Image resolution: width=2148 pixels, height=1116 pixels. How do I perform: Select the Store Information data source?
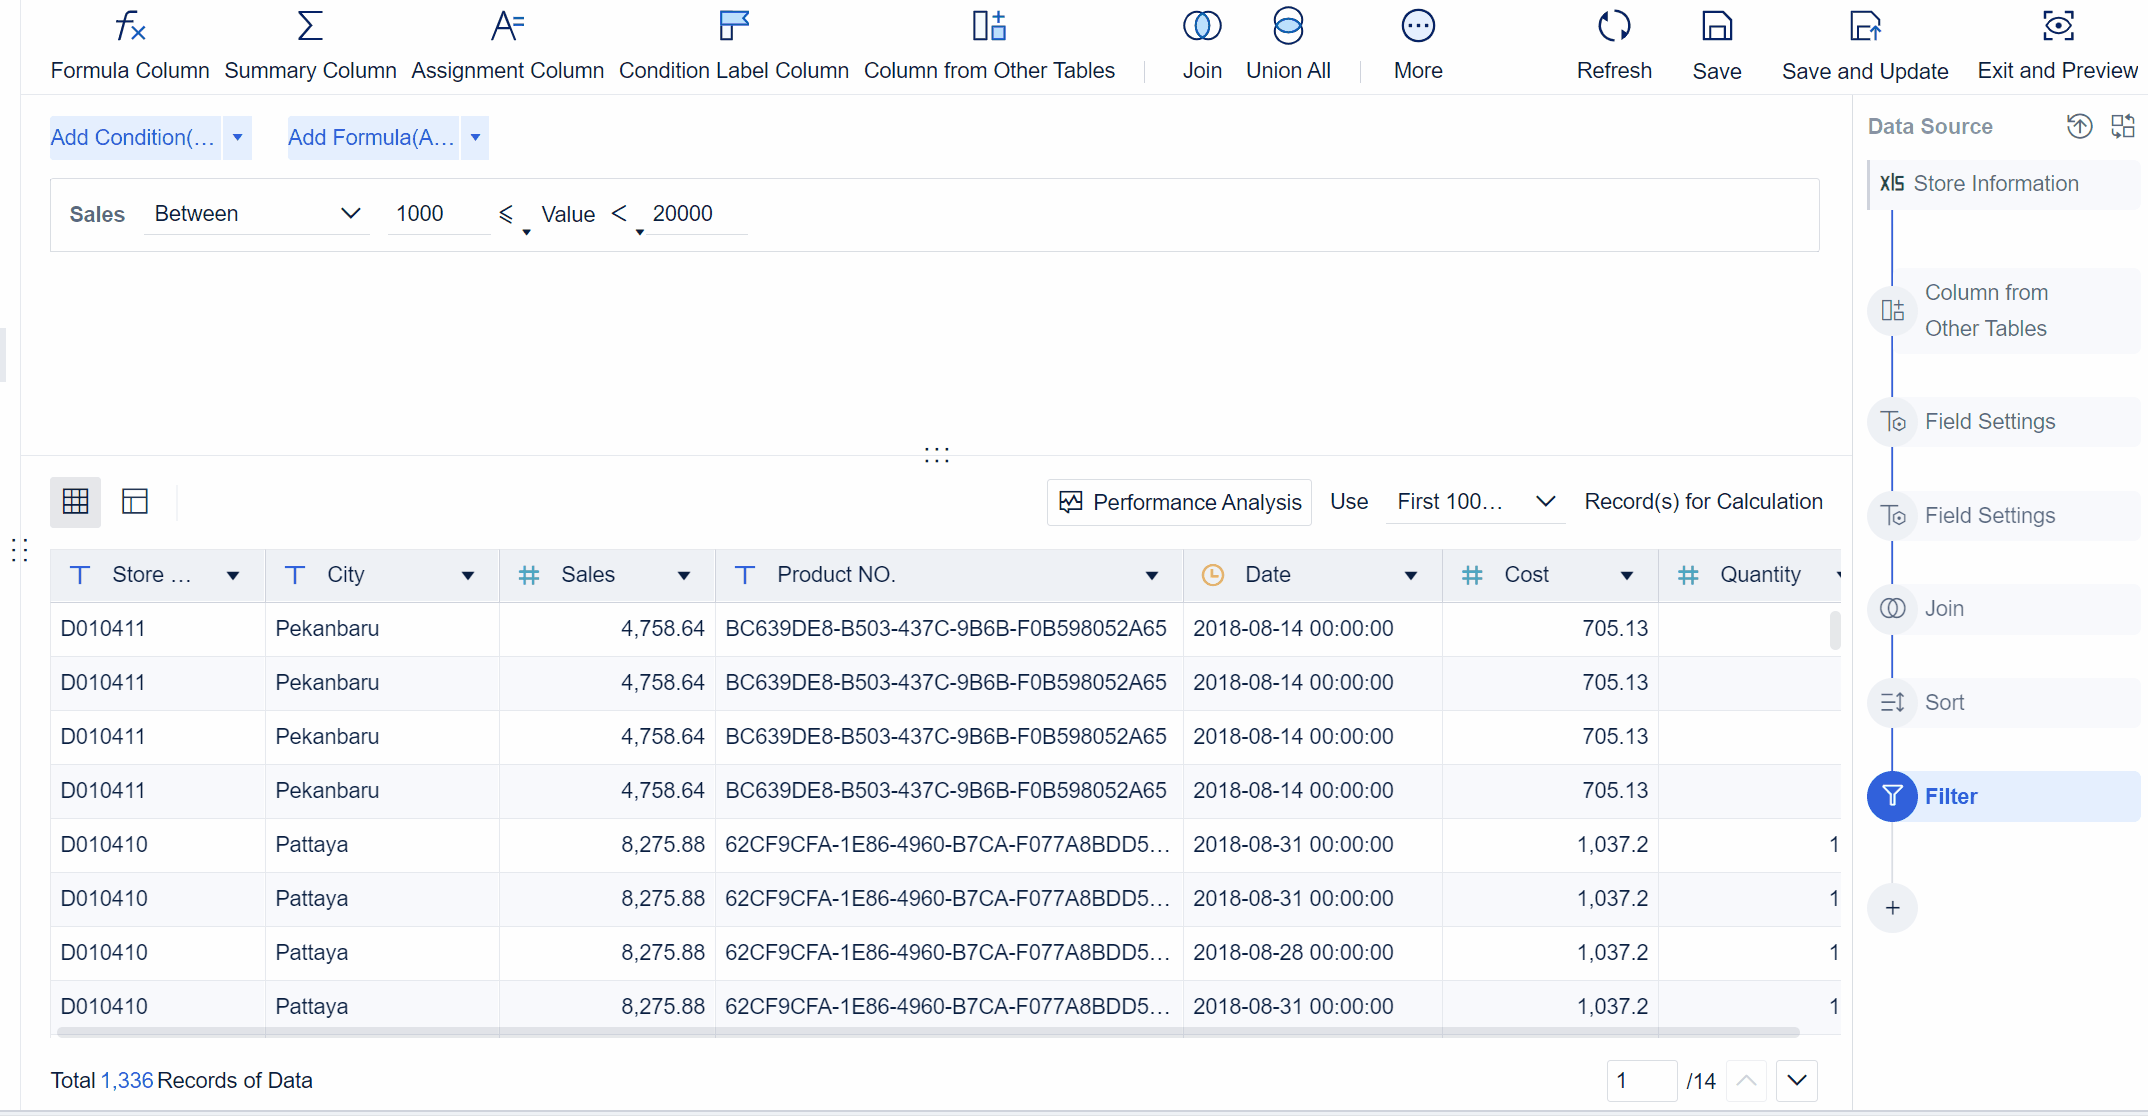pos(1996,183)
